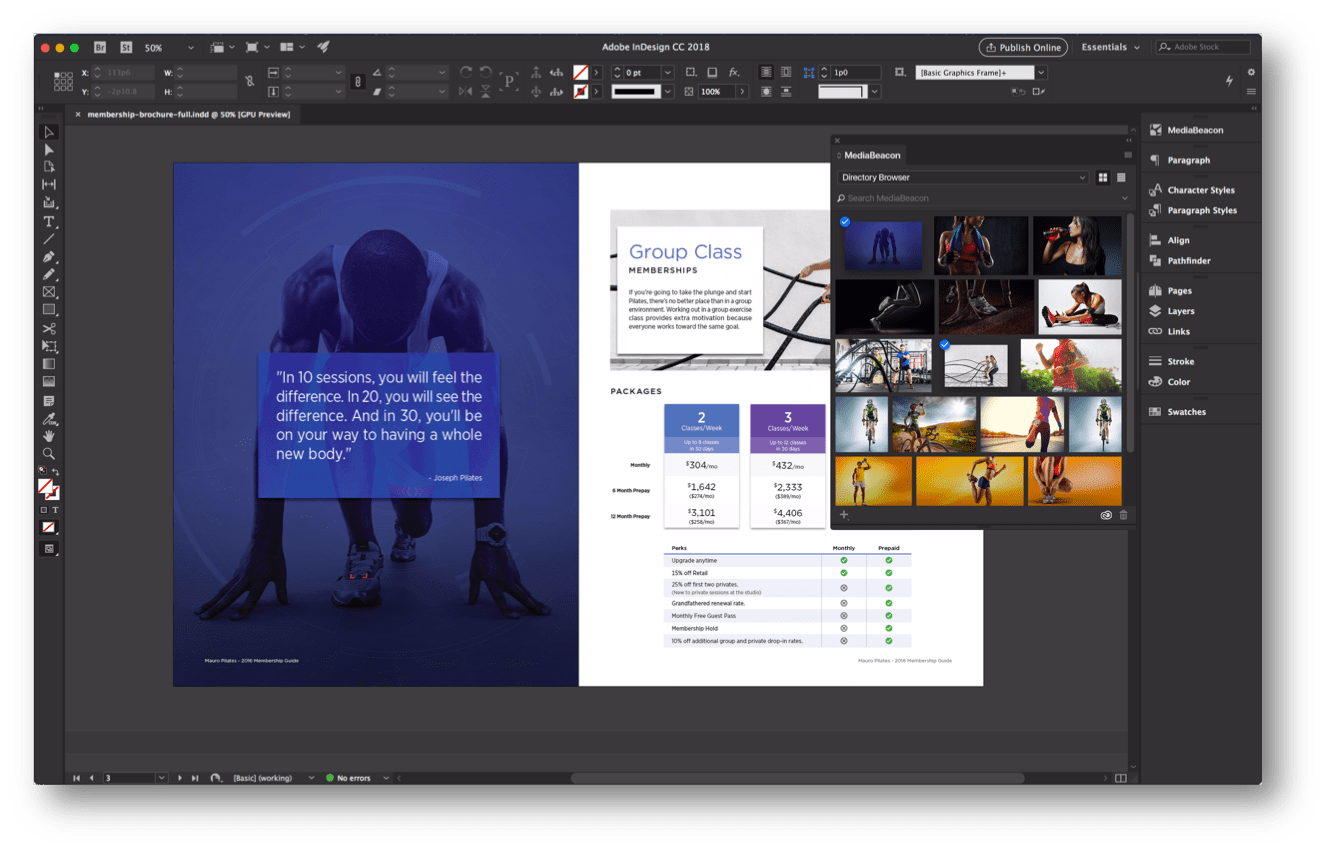This screenshot has width=1325, height=847.
Task: Open the stroke weight 0 pt dropdown
Action: click(x=667, y=73)
